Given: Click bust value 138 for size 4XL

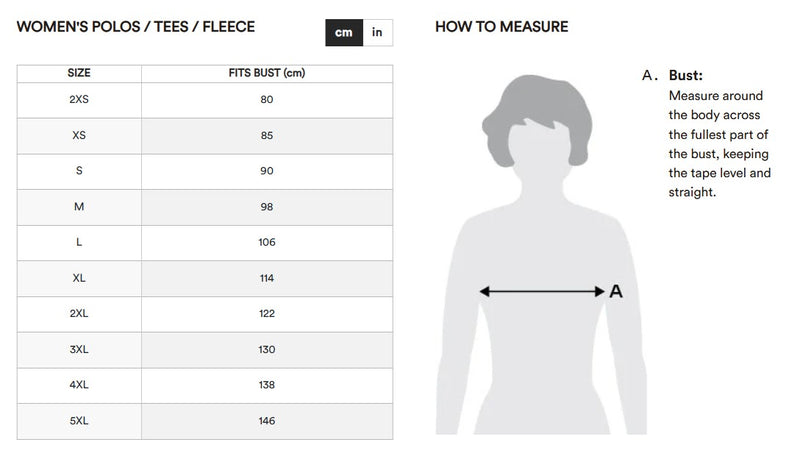Looking at the screenshot, I should click(267, 385).
